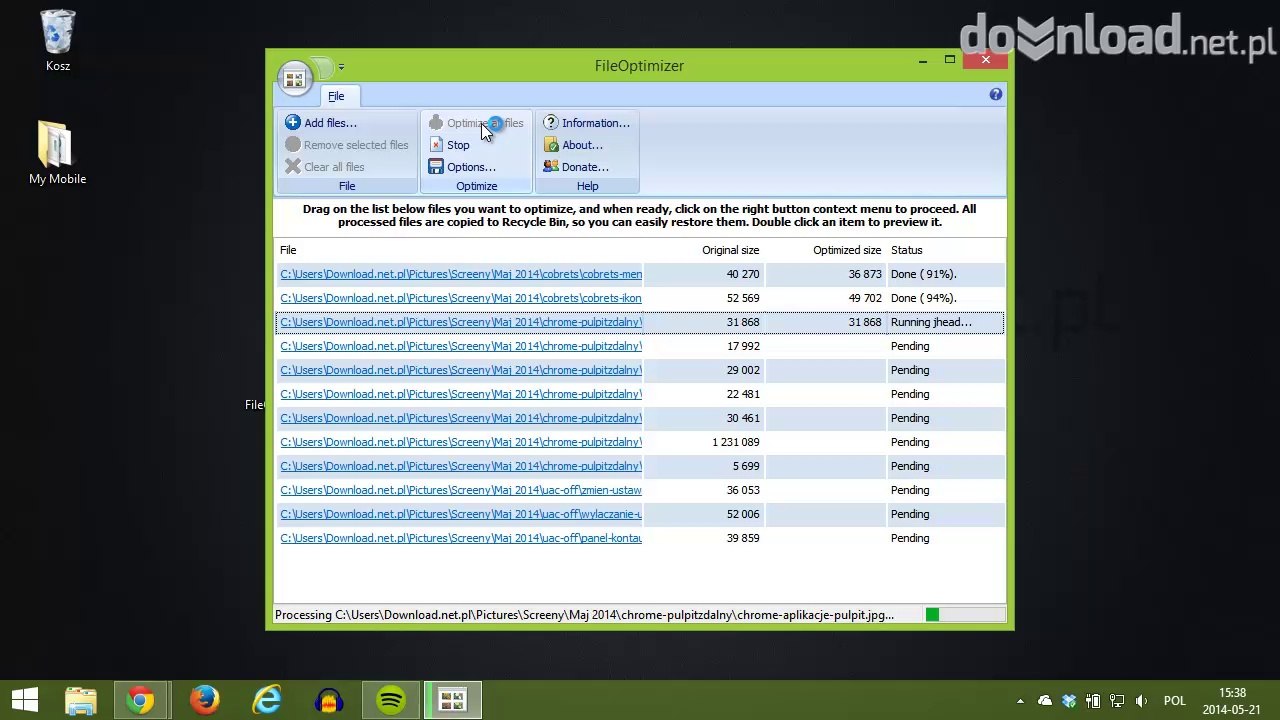Open the Donate... item
The height and width of the screenshot is (720, 1280).
pyautogui.click(x=575, y=167)
